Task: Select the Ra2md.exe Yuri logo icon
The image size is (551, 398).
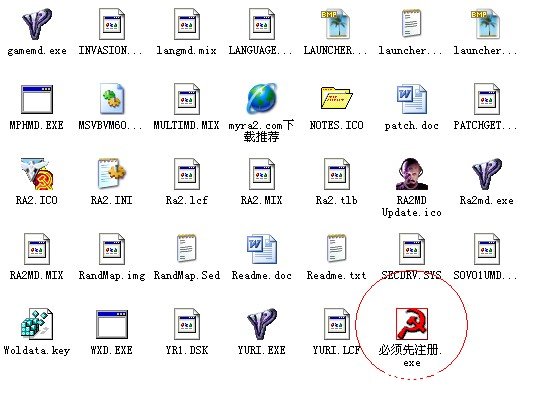Action: pyautogui.click(x=487, y=174)
